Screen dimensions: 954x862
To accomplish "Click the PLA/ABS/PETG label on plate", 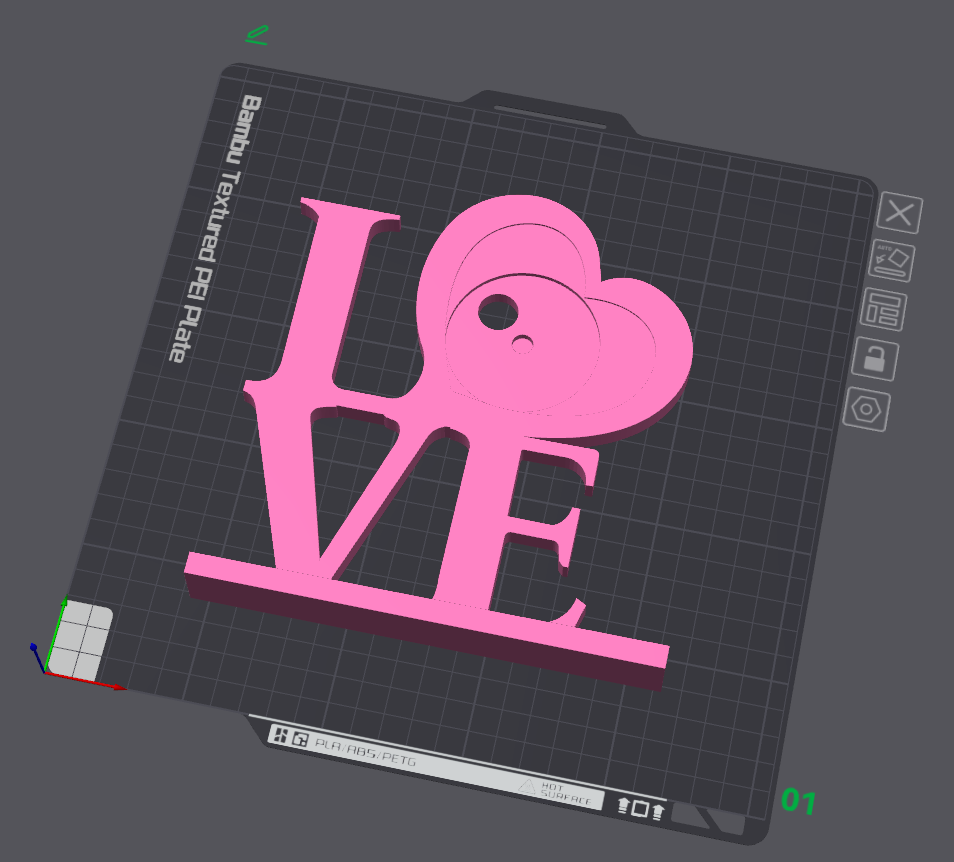I will 365,752.
